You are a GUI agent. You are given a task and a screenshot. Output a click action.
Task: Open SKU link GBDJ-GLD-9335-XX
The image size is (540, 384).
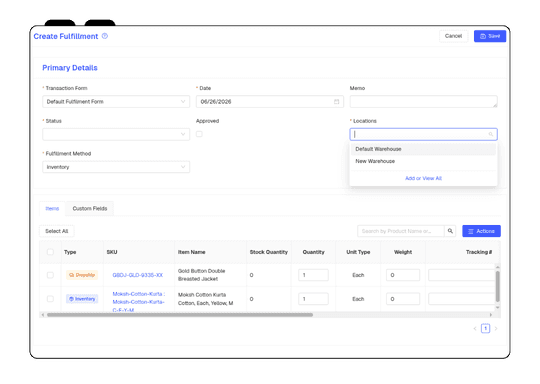pyautogui.click(x=138, y=275)
